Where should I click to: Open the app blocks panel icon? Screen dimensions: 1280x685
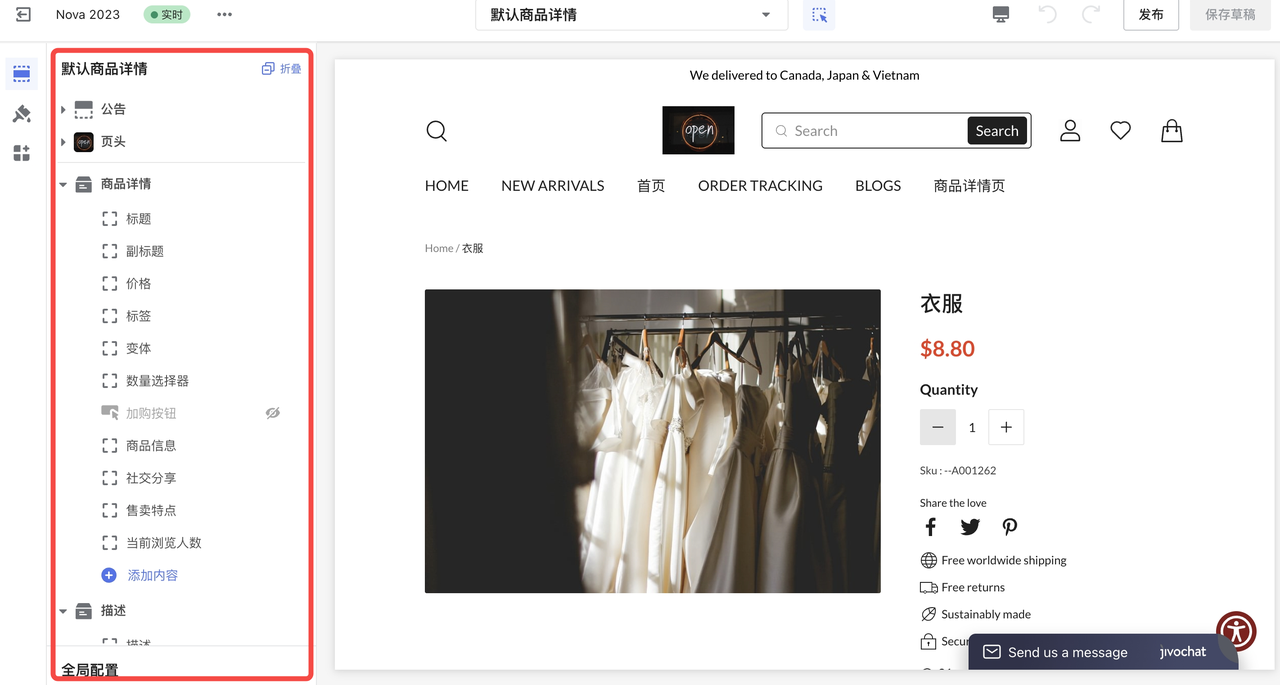click(21, 153)
